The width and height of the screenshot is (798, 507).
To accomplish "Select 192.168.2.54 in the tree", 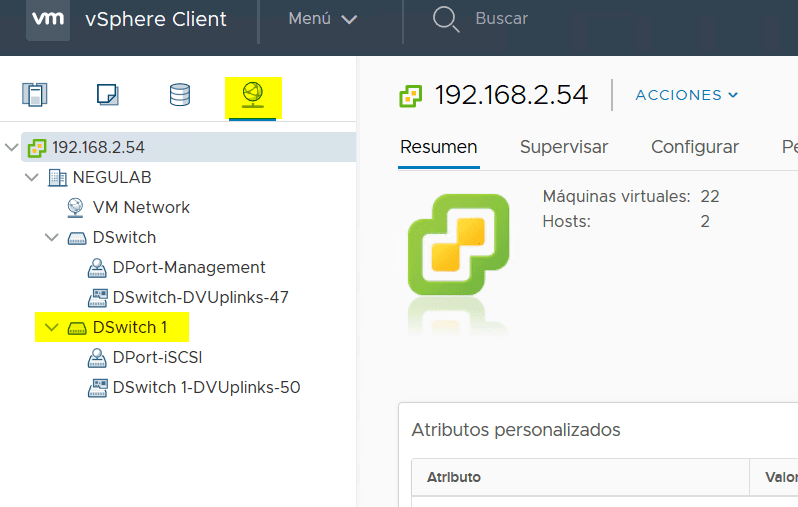I will [x=98, y=148].
